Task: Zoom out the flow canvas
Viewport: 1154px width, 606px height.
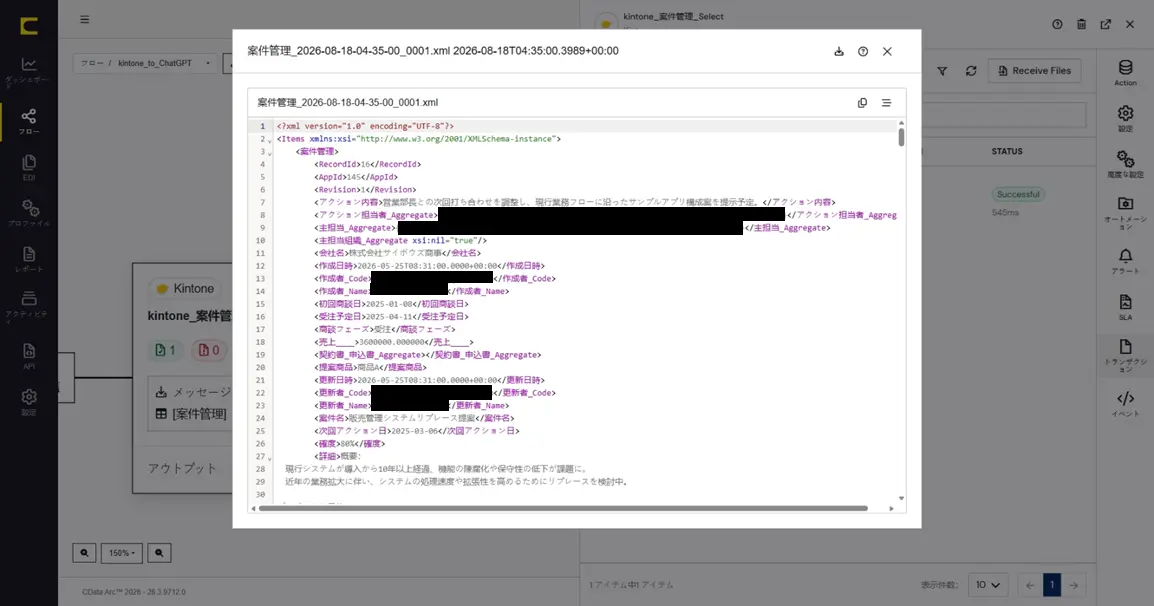Action: (x=84, y=553)
